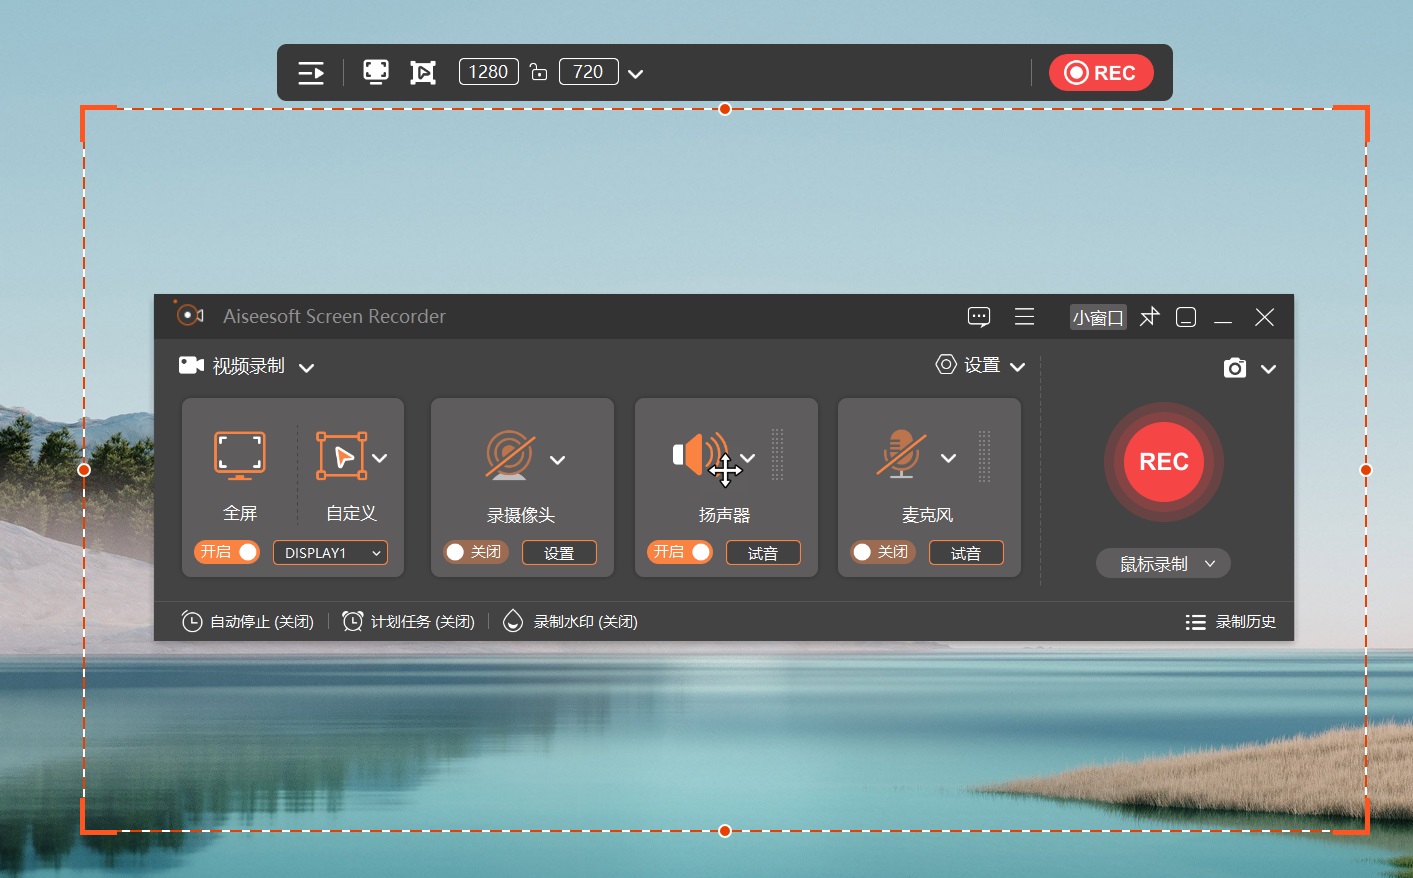Click the aspect ratio lock icon between 1280 and 720
This screenshot has width=1413, height=878.
tap(541, 71)
